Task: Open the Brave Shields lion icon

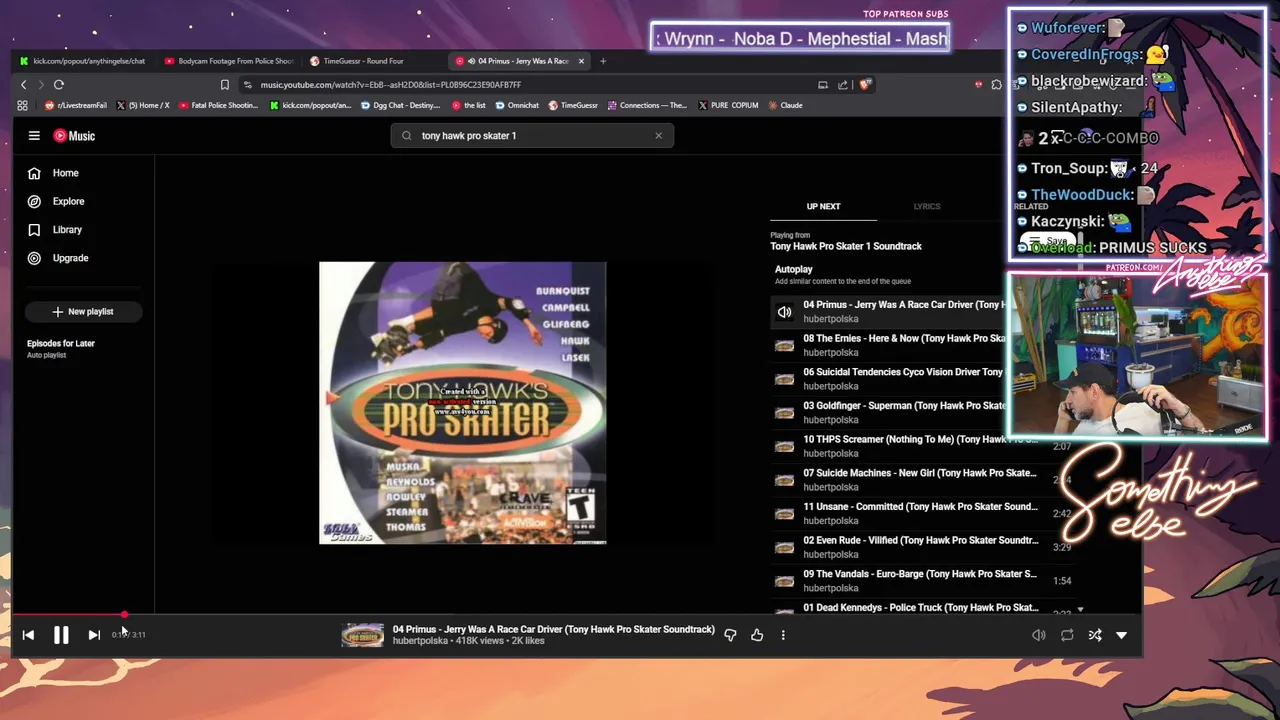Action: tap(865, 85)
